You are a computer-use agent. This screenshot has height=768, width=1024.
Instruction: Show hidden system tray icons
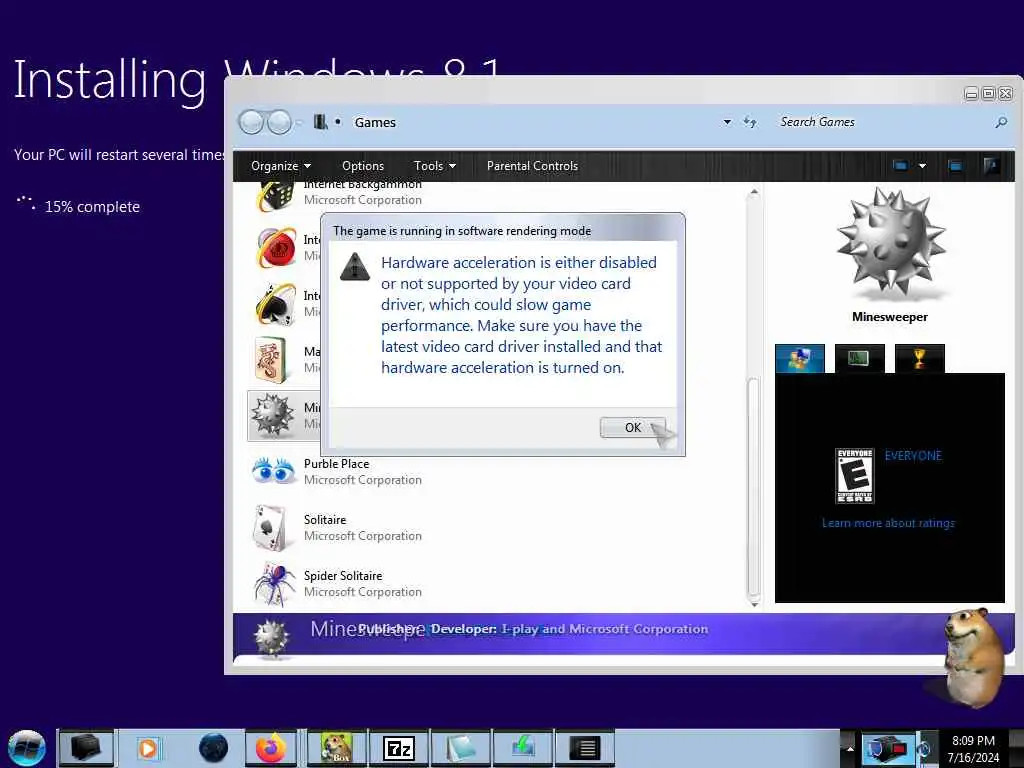pyautogui.click(x=850, y=748)
